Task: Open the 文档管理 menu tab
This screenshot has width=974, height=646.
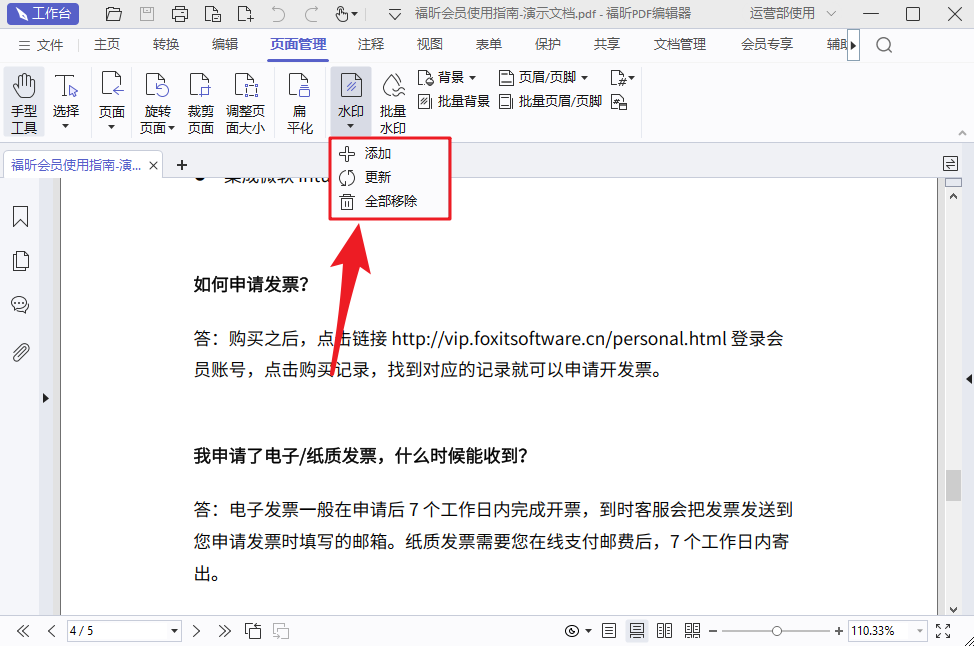Action: [680, 44]
